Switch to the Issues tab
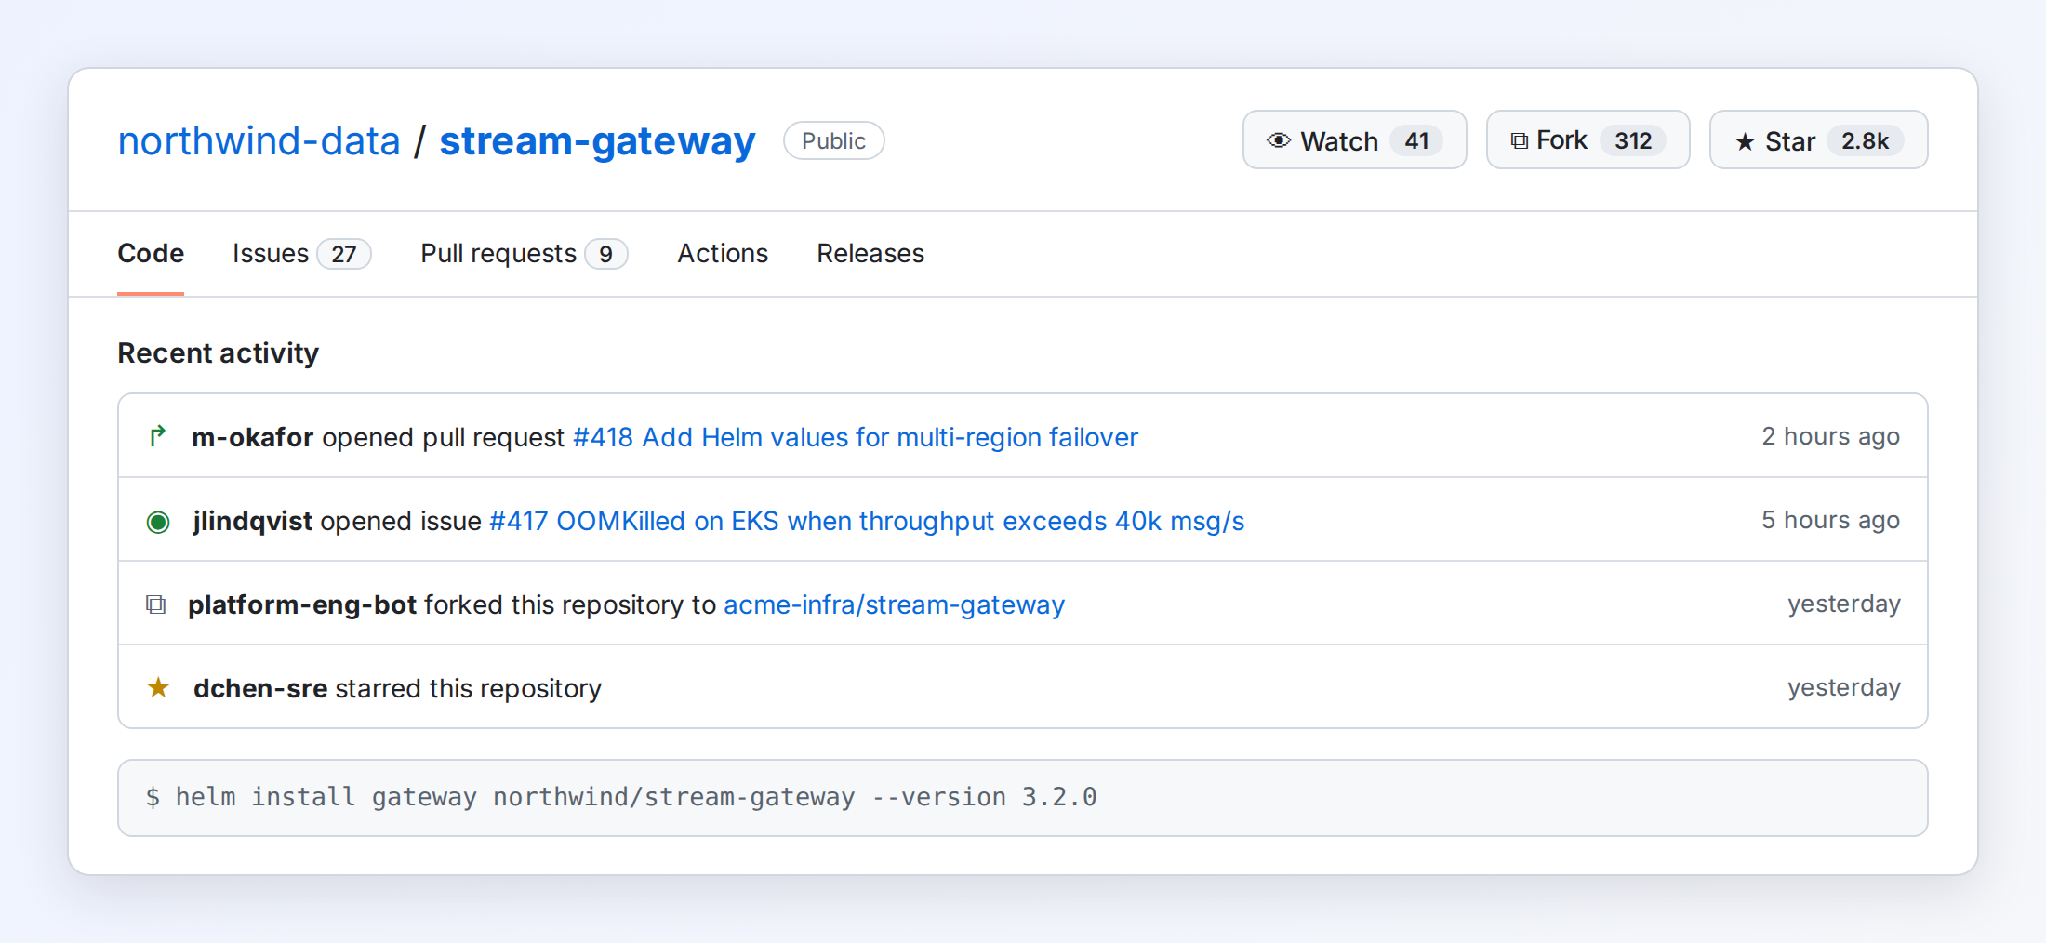The image size is (2046, 943). 301,253
